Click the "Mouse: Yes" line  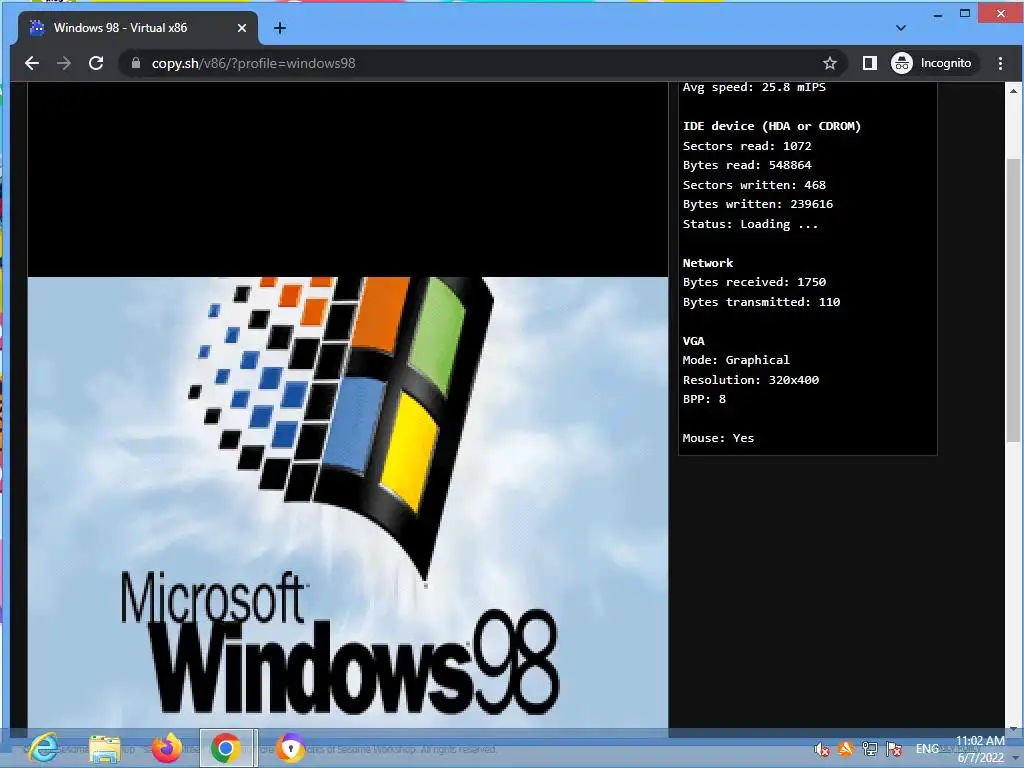[x=718, y=438]
